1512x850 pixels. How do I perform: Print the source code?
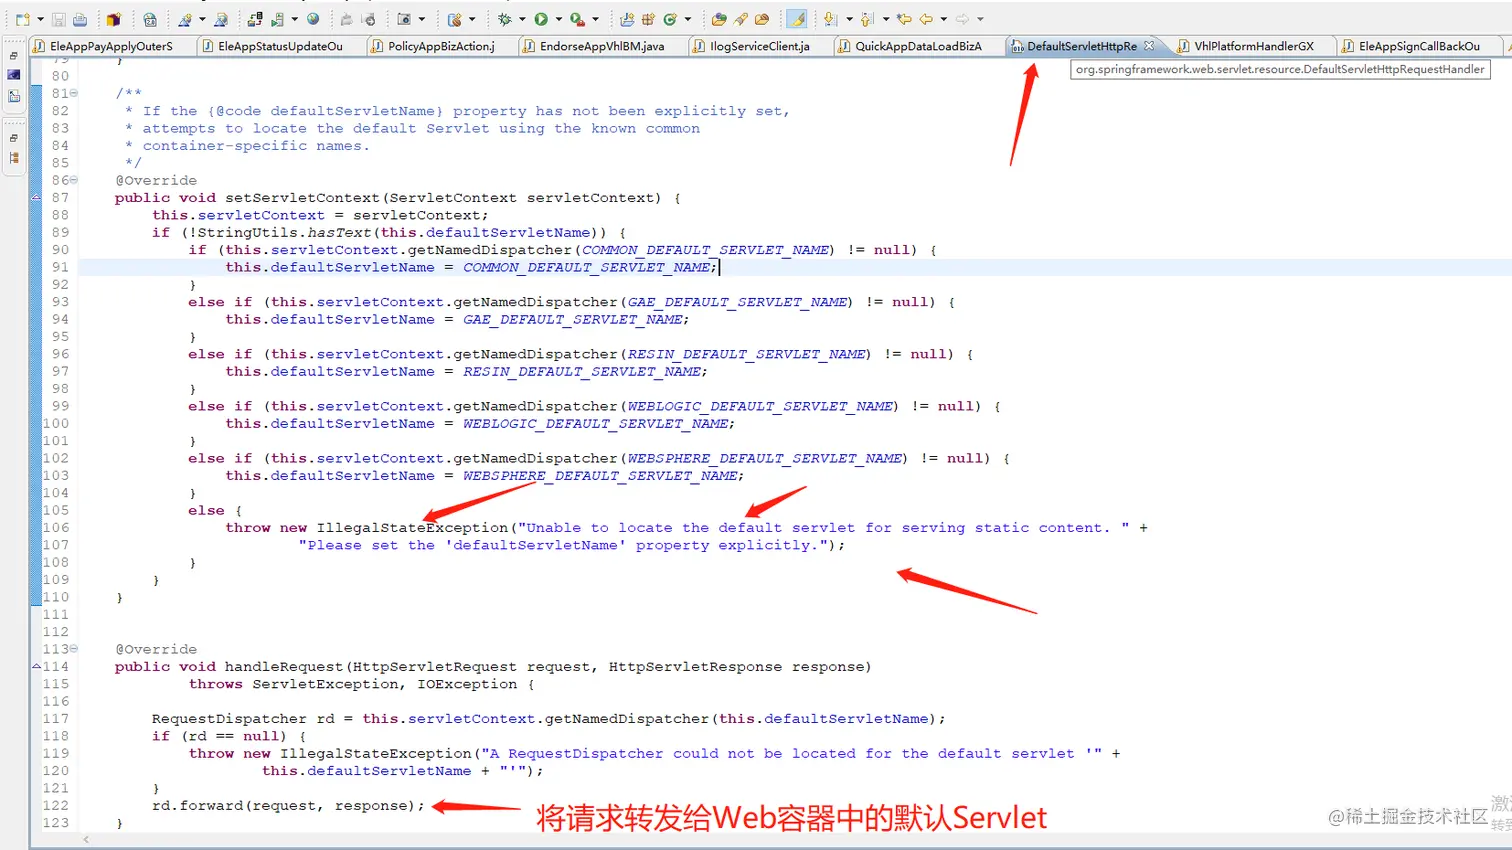79,18
